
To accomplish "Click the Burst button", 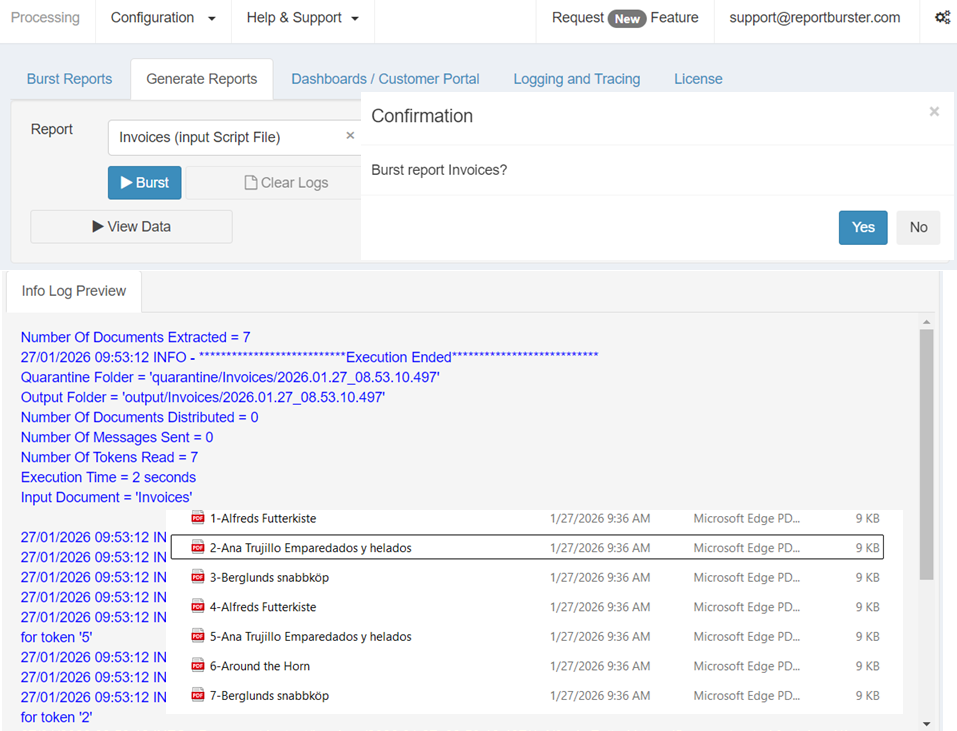I will (144, 183).
